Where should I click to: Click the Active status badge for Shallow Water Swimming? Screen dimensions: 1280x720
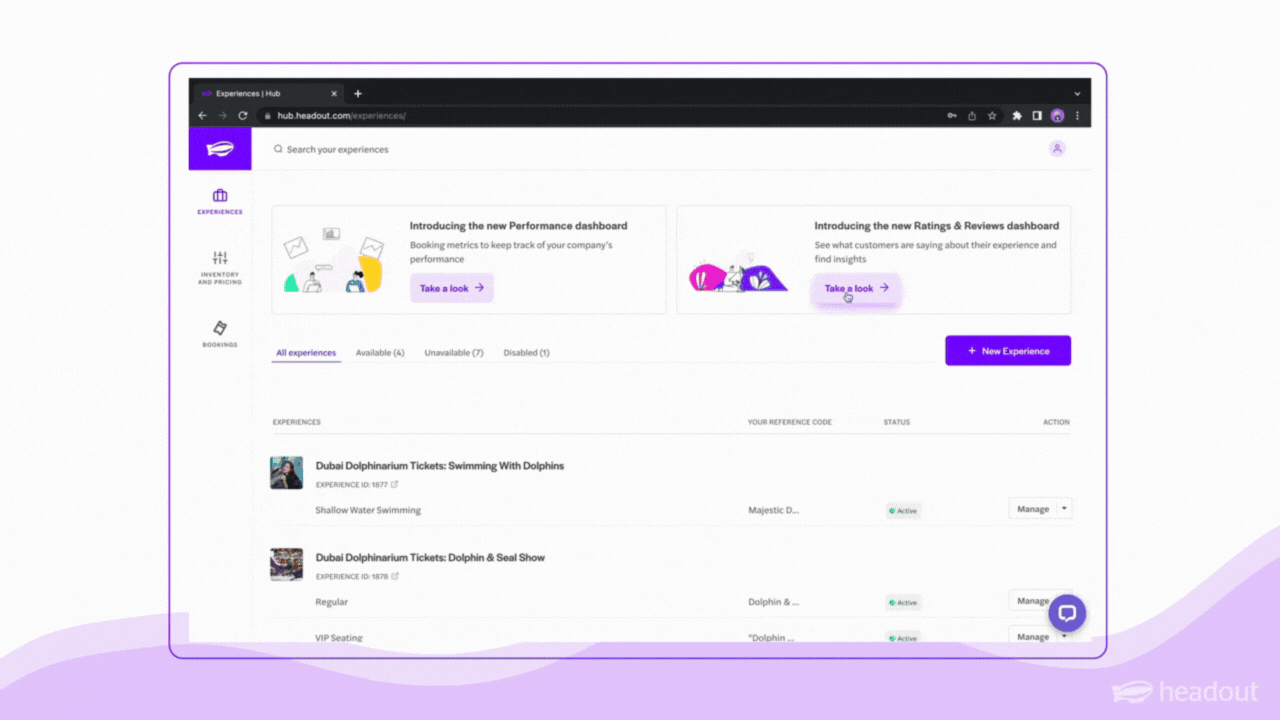point(903,511)
